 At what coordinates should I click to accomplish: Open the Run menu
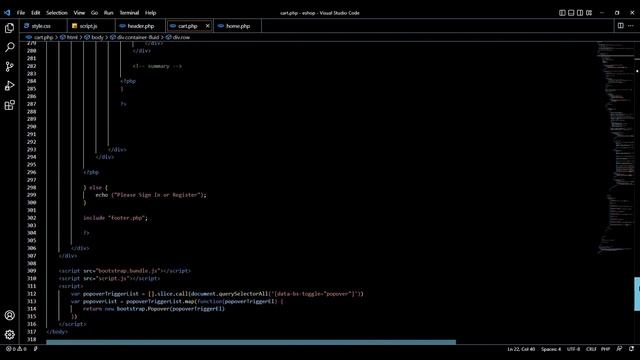point(108,13)
